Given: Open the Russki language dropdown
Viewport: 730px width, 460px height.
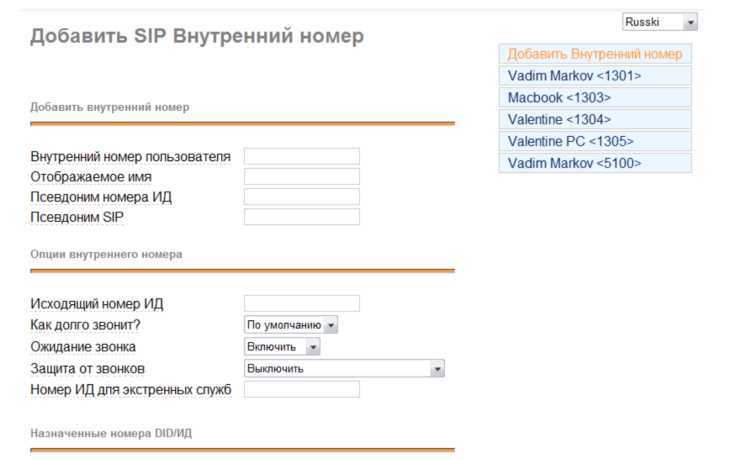Looking at the screenshot, I should [659, 22].
